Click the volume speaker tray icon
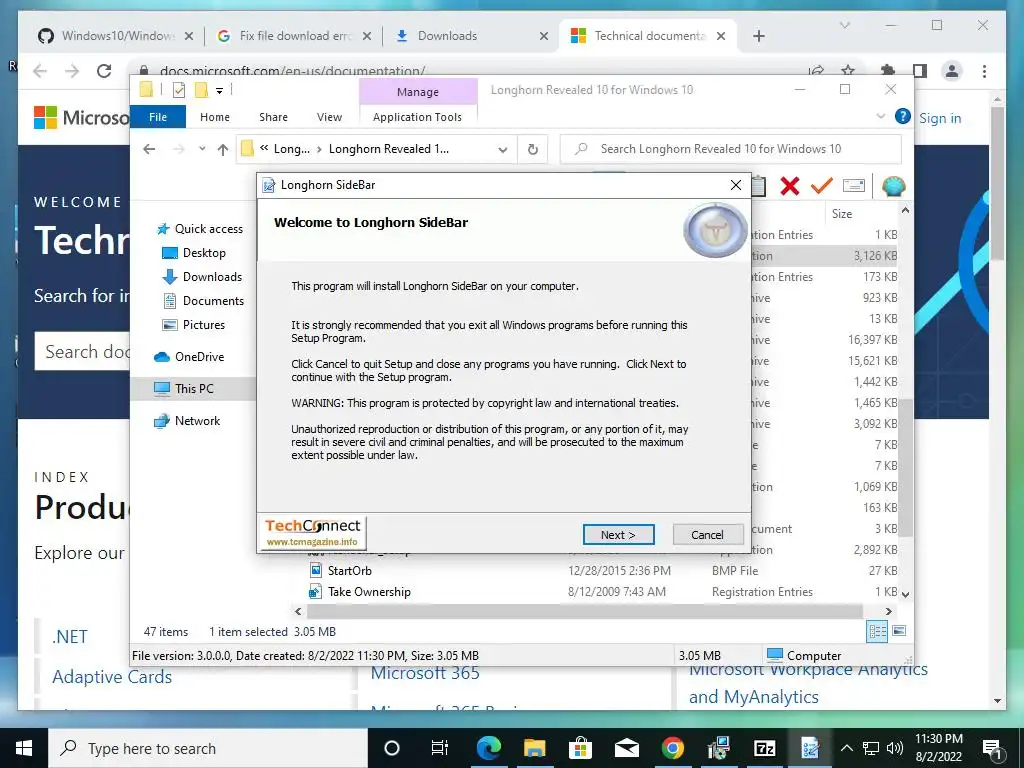The width and height of the screenshot is (1024, 768). click(x=895, y=748)
